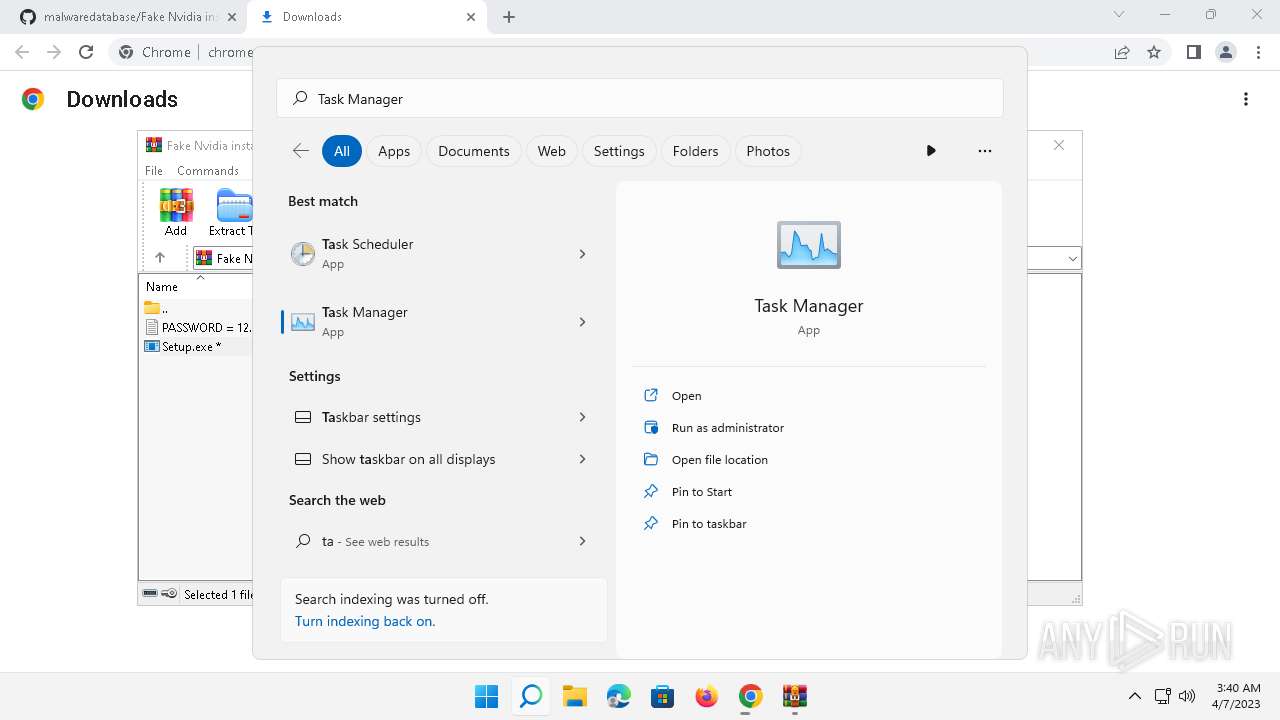This screenshot has width=1280, height=720.
Task: Expand Taskbar settings chevron
Action: [582, 417]
